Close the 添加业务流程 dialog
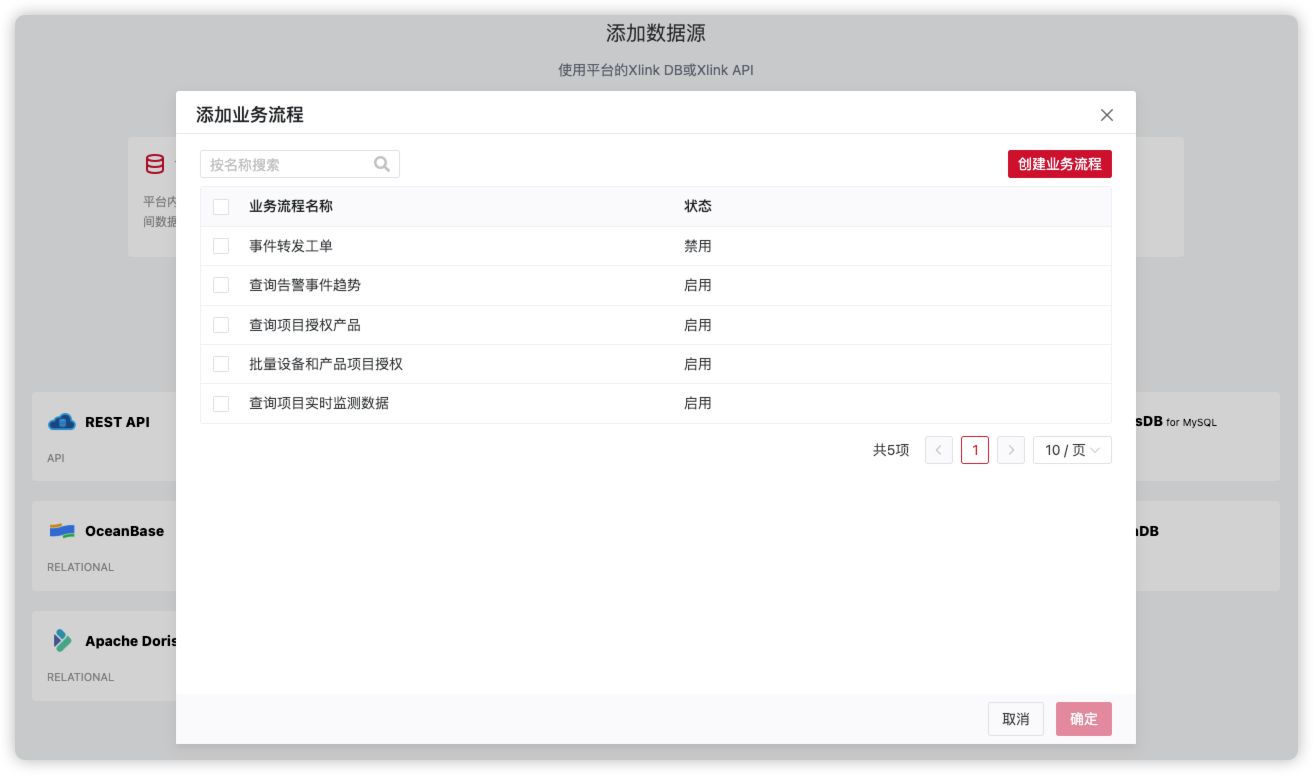The image size is (1313, 775). point(1107,114)
